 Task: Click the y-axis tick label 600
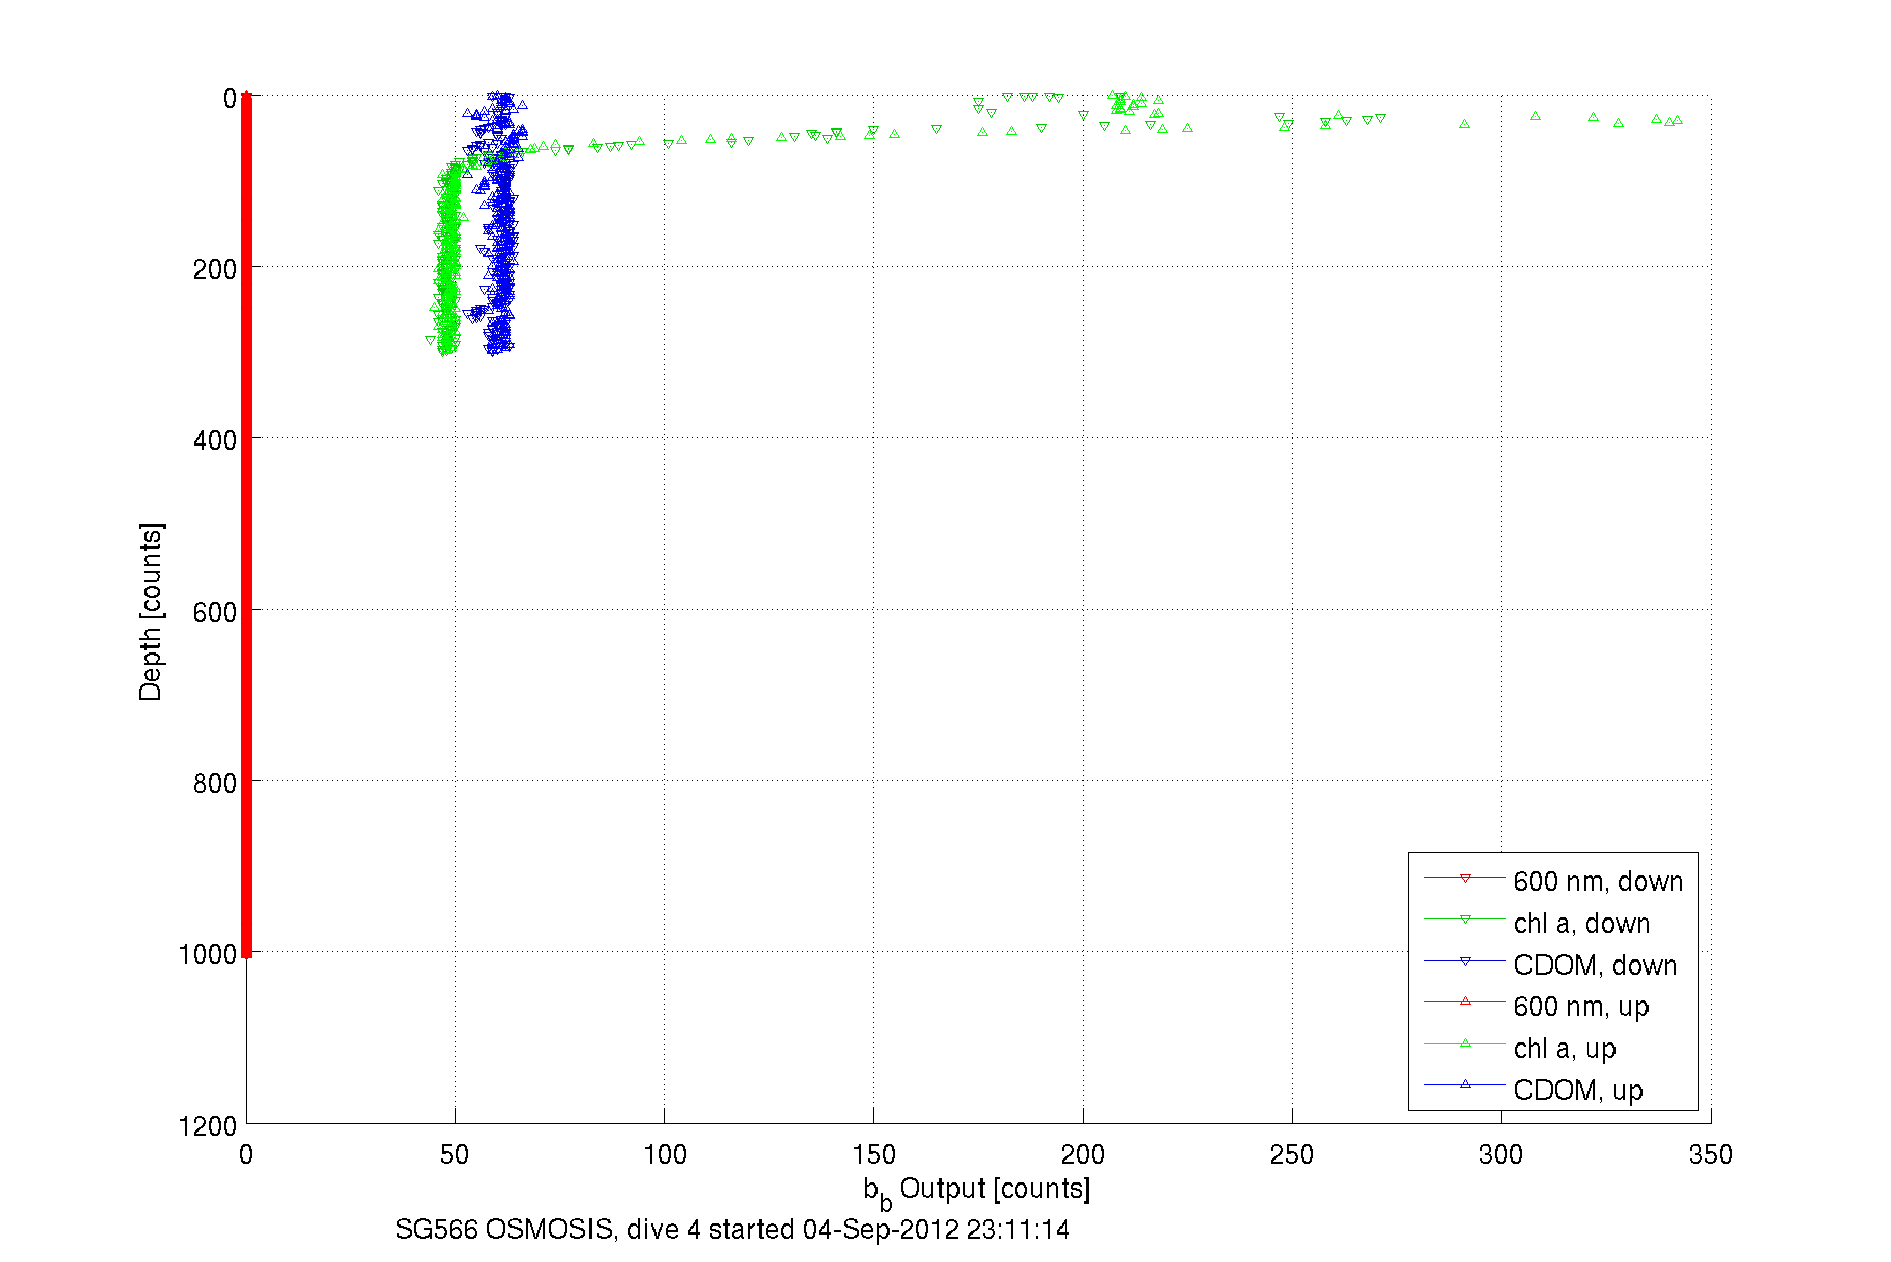click(x=215, y=612)
